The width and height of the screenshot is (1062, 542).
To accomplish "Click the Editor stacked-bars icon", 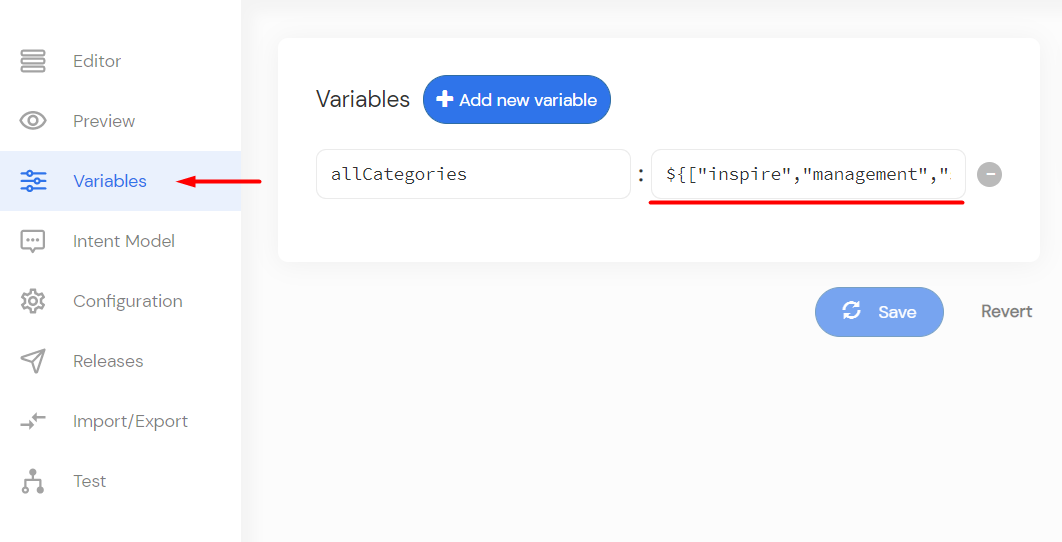I will click(33, 61).
